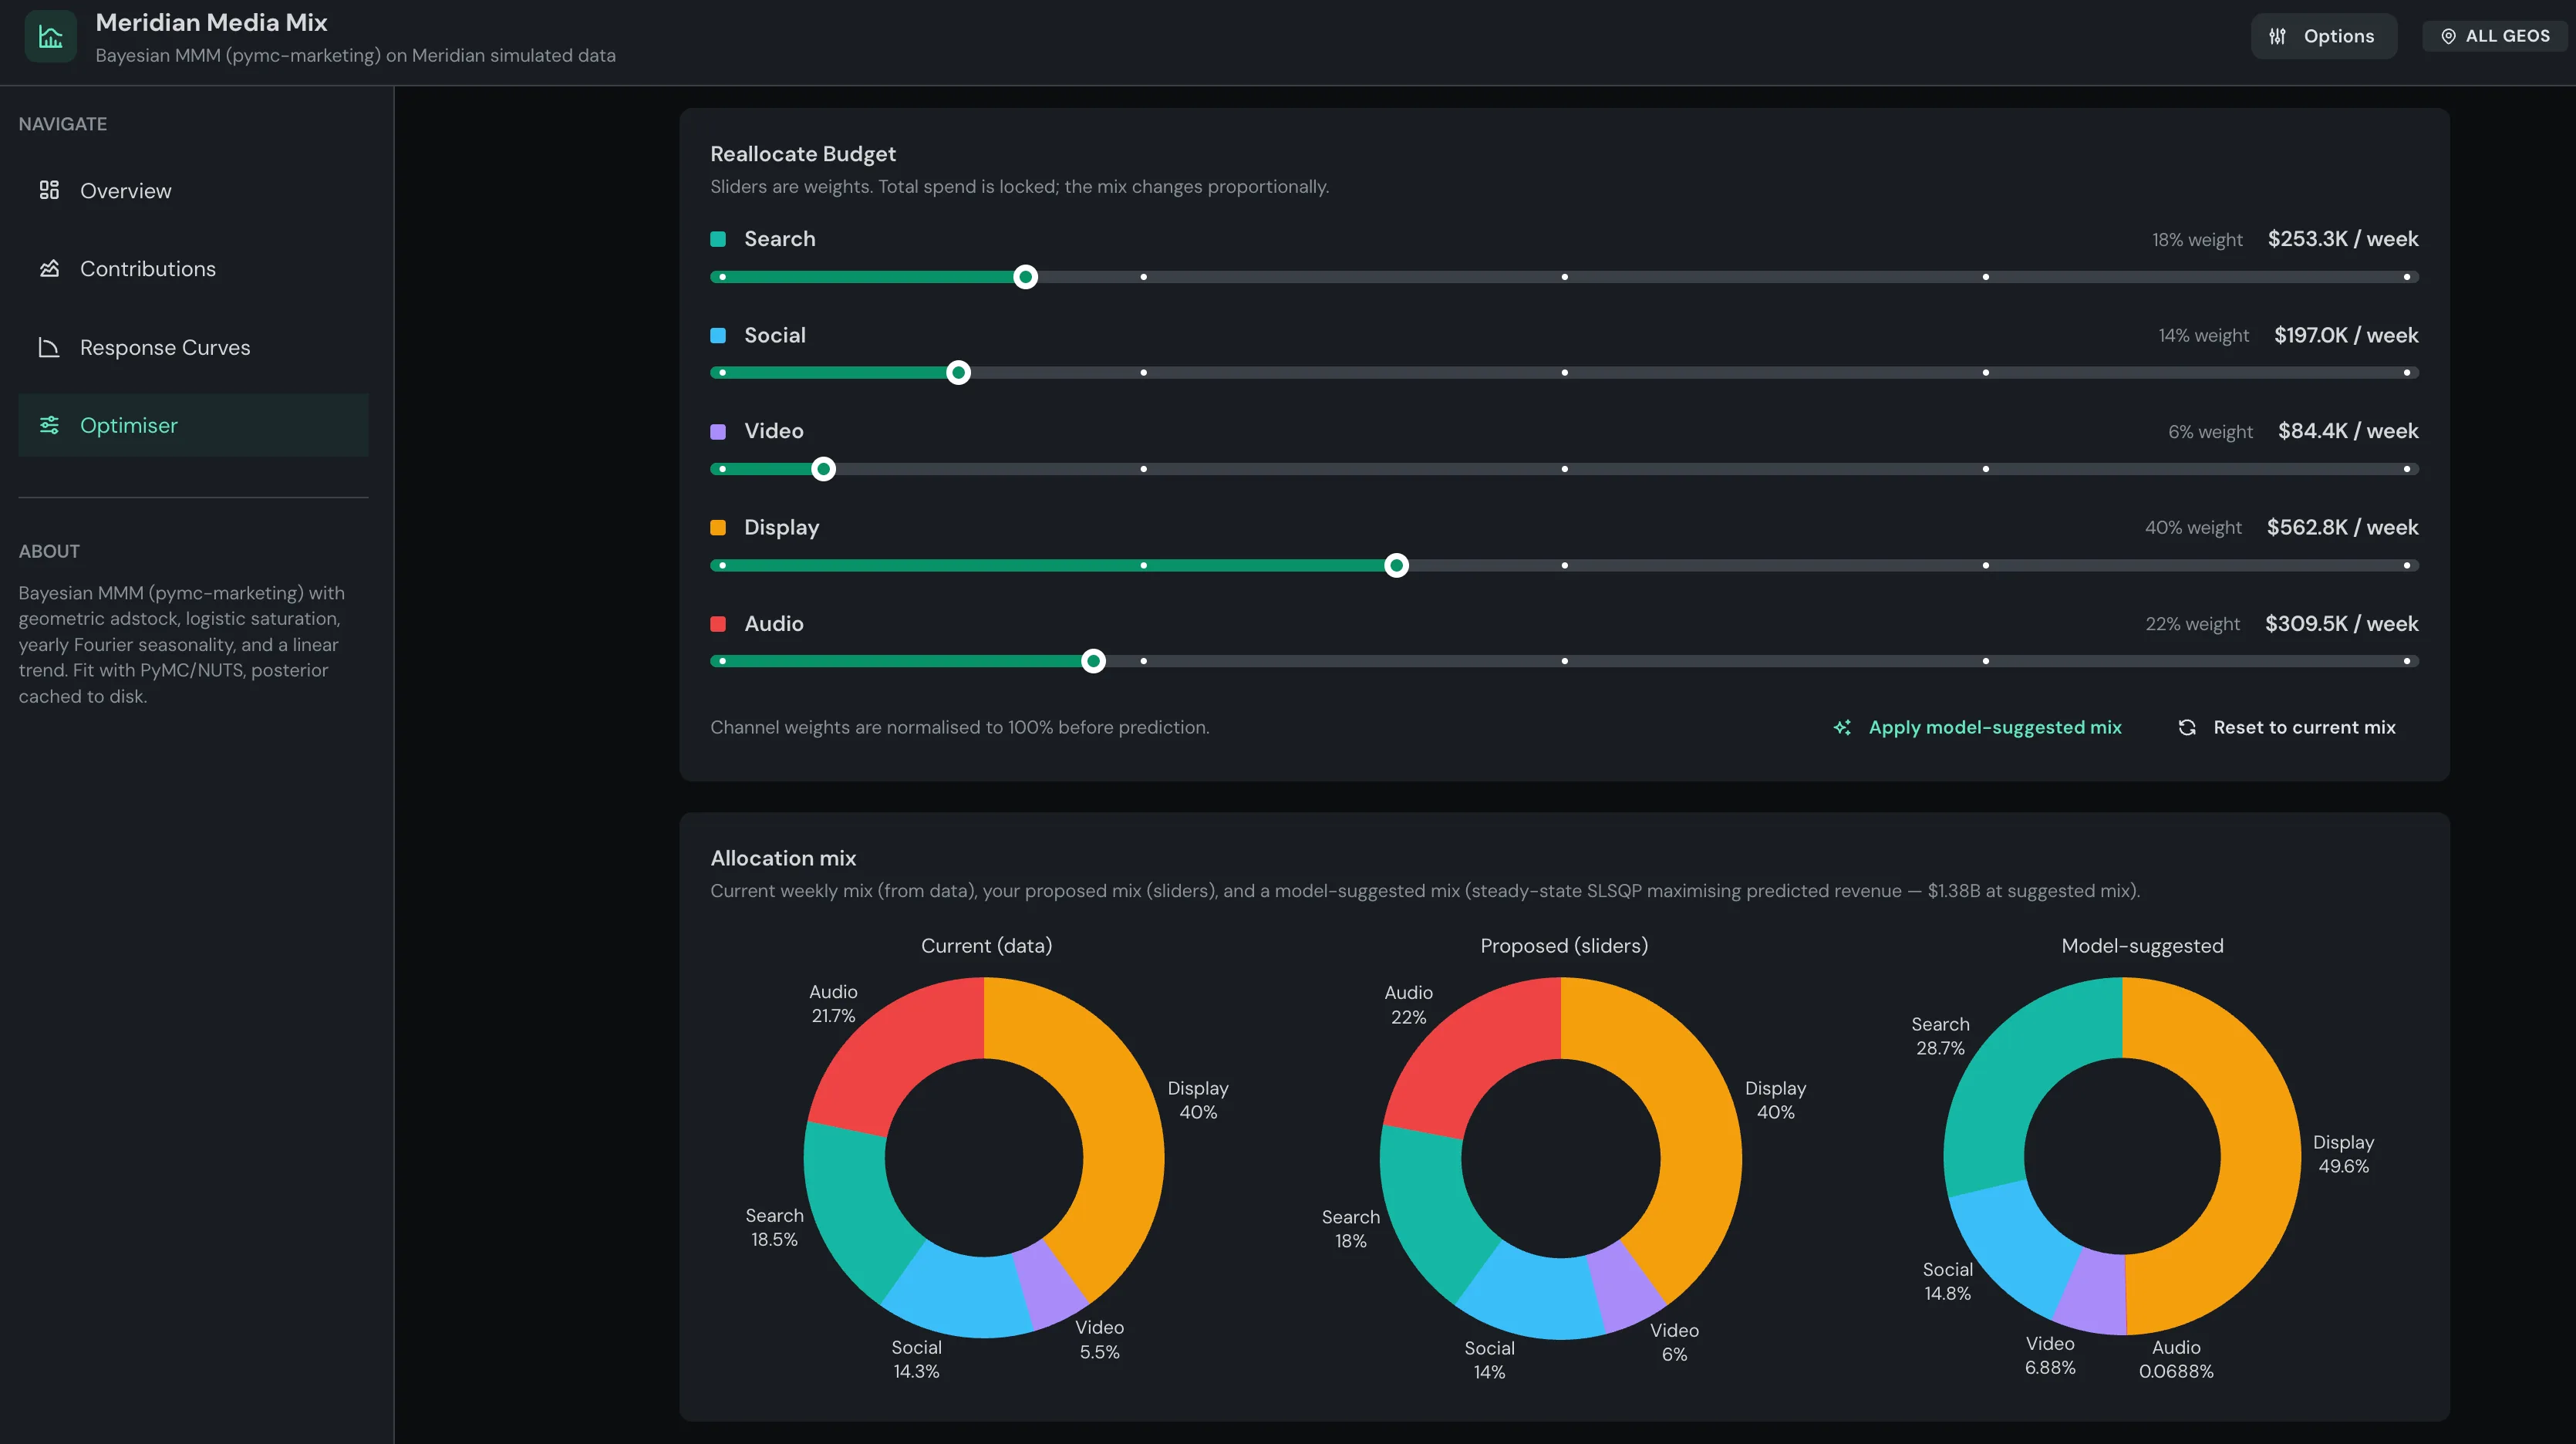Click the 'Meridian Media Mix' title
This screenshot has width=2576, height=1444.
tap(211, 22)
